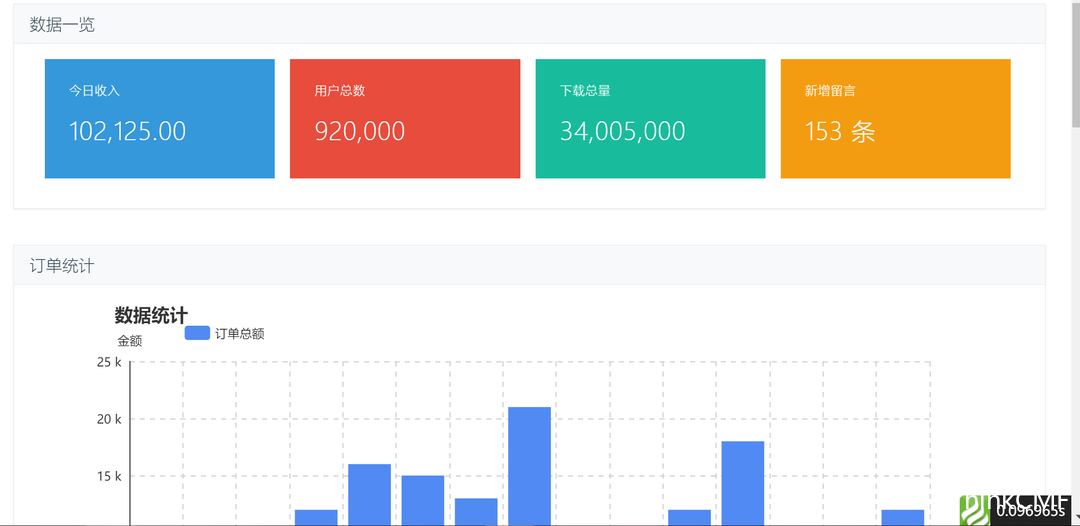
Task: Click the tallest bar reaching 21k
Action: pos(530,466)
